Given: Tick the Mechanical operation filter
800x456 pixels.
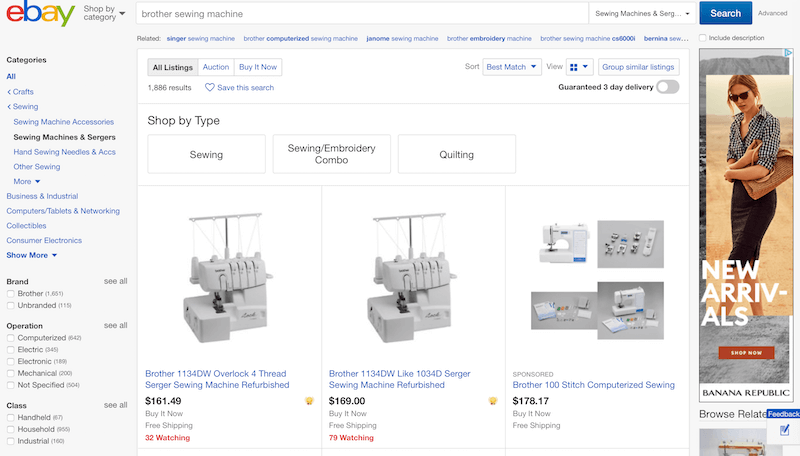Looking at the screenshot, I should (x=11, y=373).
